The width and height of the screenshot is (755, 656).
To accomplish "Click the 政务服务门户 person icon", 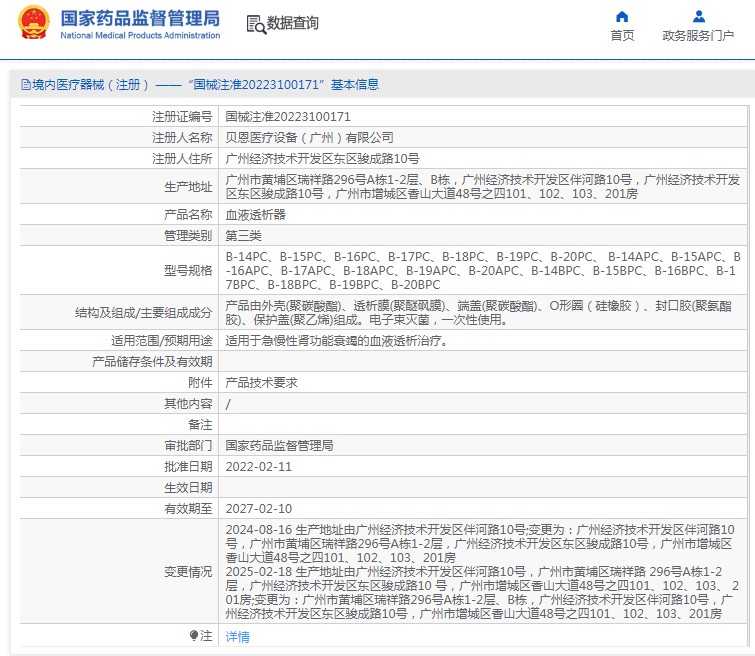I will click(x=699, y=17).
